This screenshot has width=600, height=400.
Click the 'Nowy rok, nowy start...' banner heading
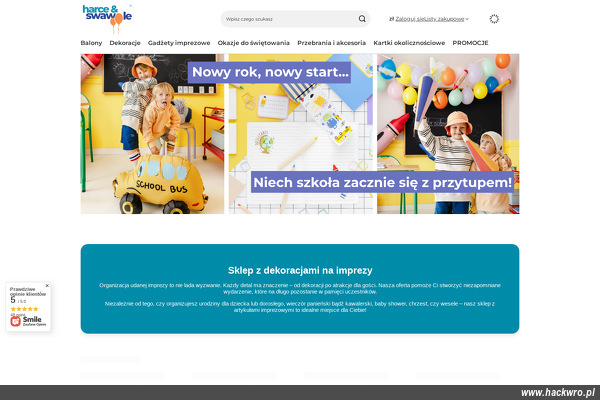(x=270, y=72)
